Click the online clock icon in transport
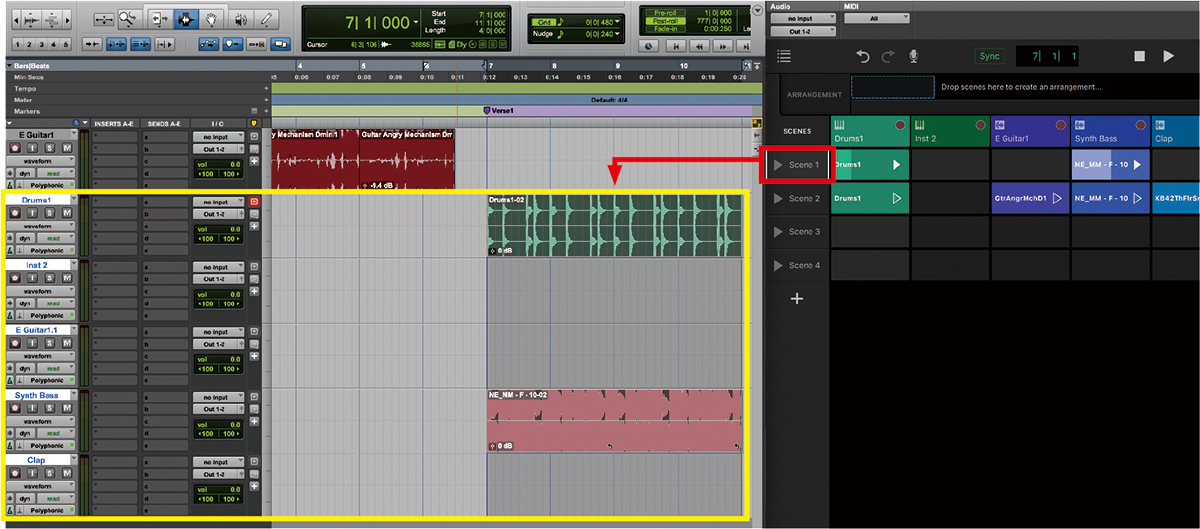Screen dimensions: 1200x529 (x=649, y=45)
